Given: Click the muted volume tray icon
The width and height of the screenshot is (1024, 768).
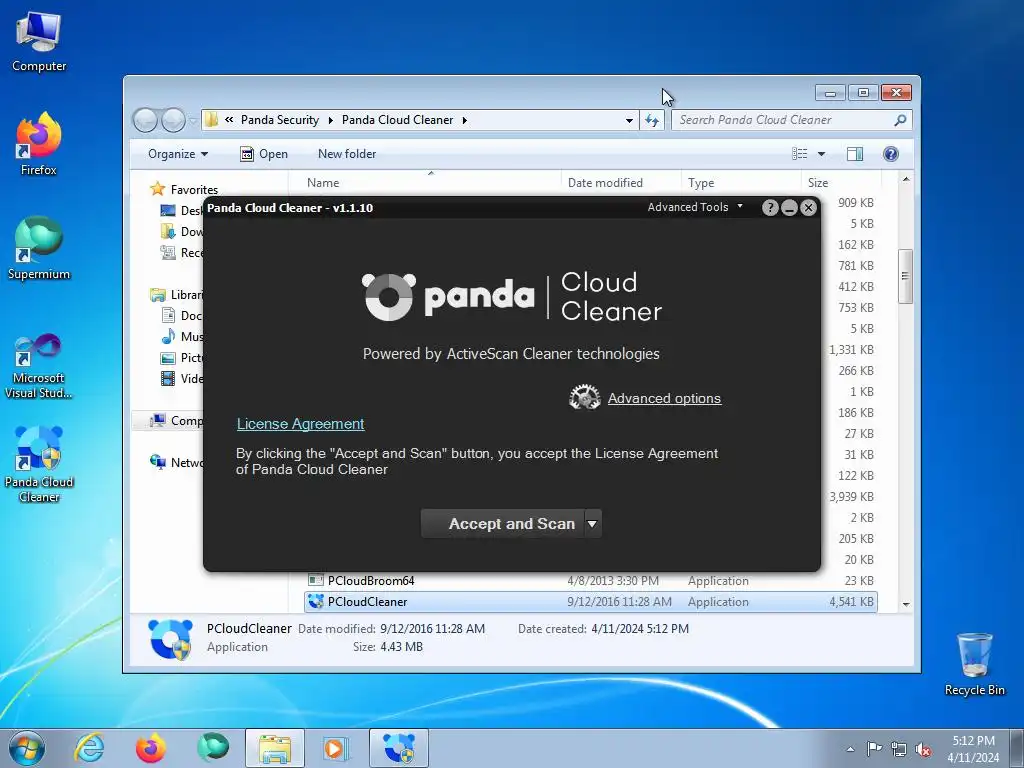Looking at the screenshot, I should 923,749.
